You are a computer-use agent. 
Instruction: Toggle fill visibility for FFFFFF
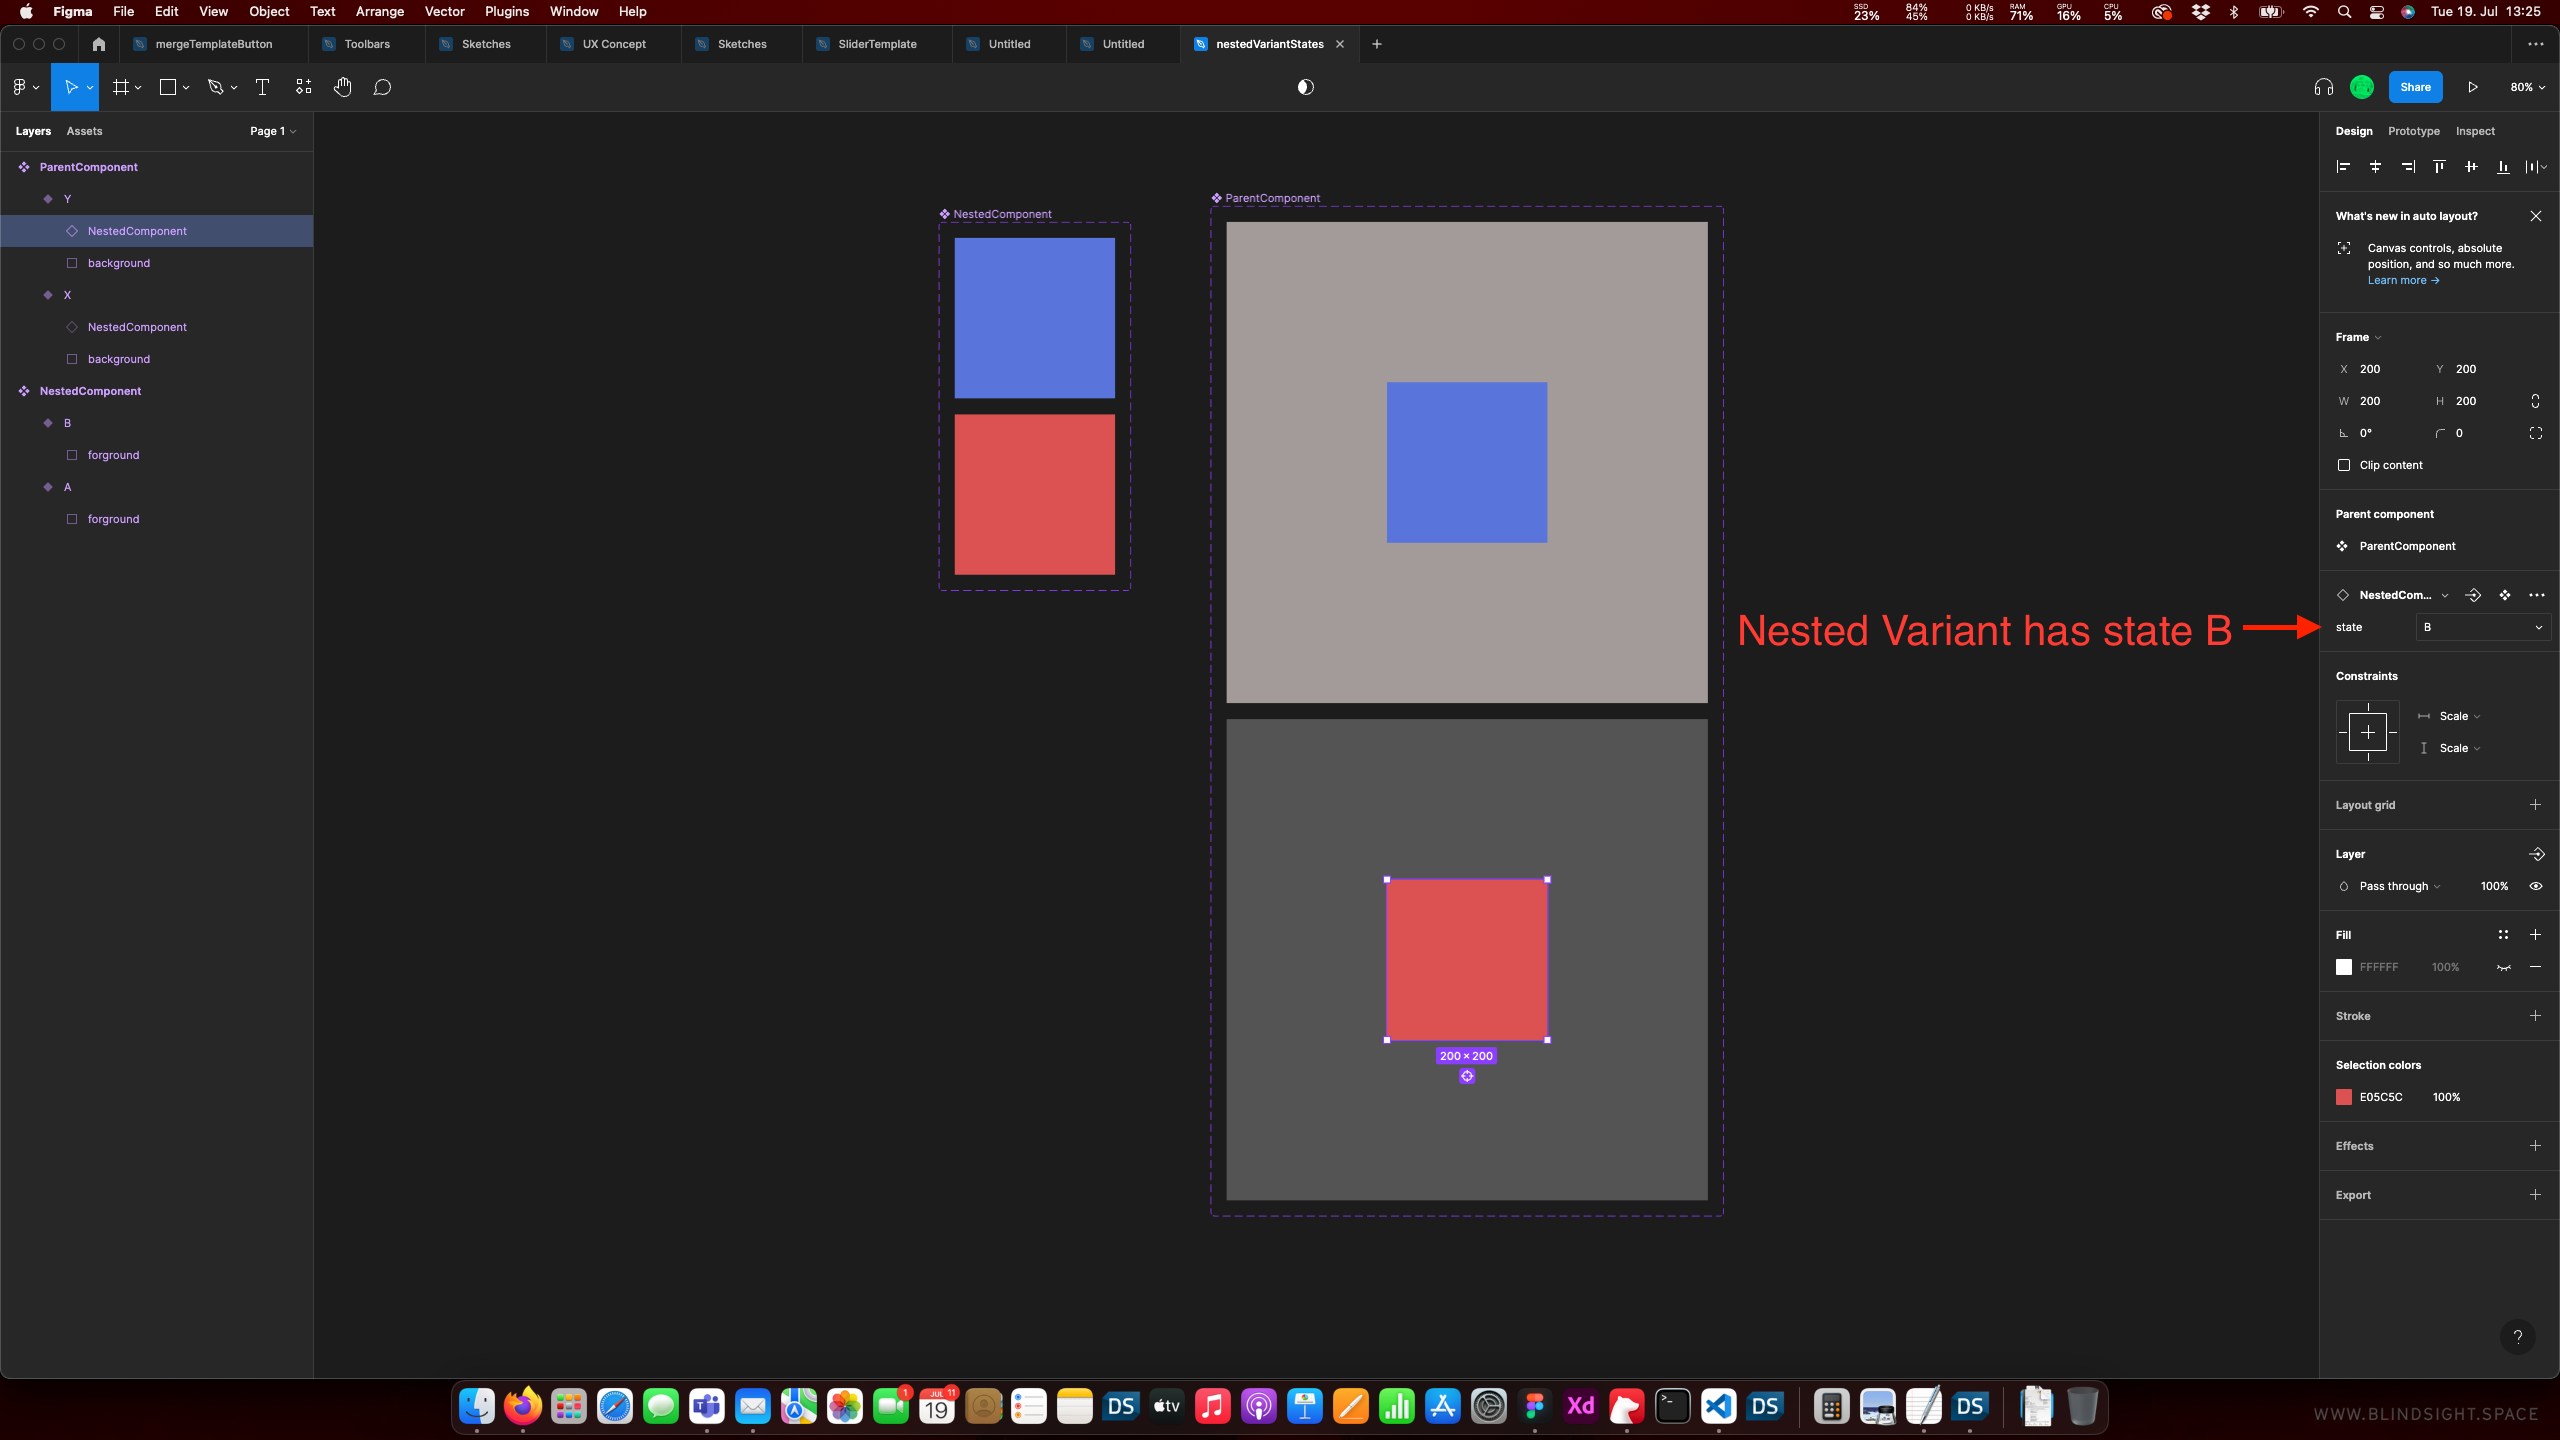tap(2504, 967)
